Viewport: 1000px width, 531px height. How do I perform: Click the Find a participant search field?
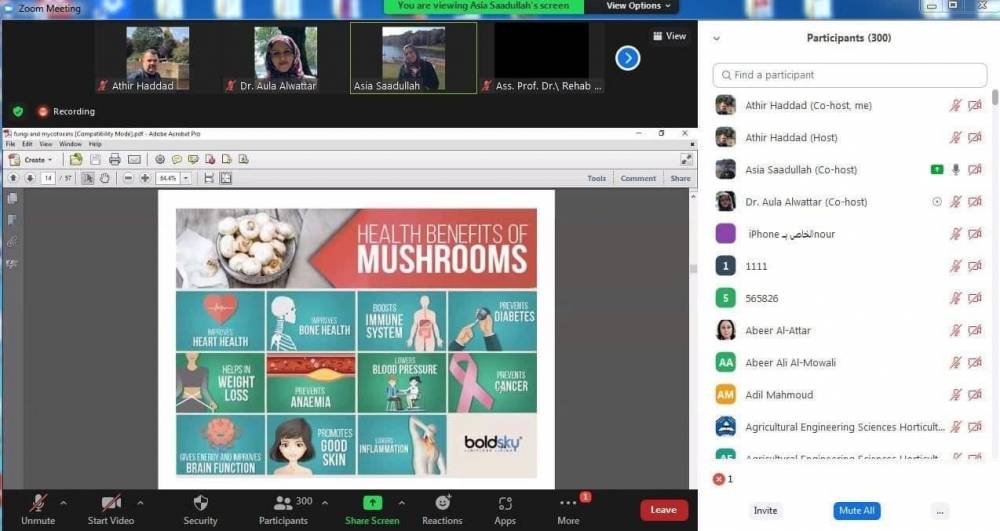[850, 75]
